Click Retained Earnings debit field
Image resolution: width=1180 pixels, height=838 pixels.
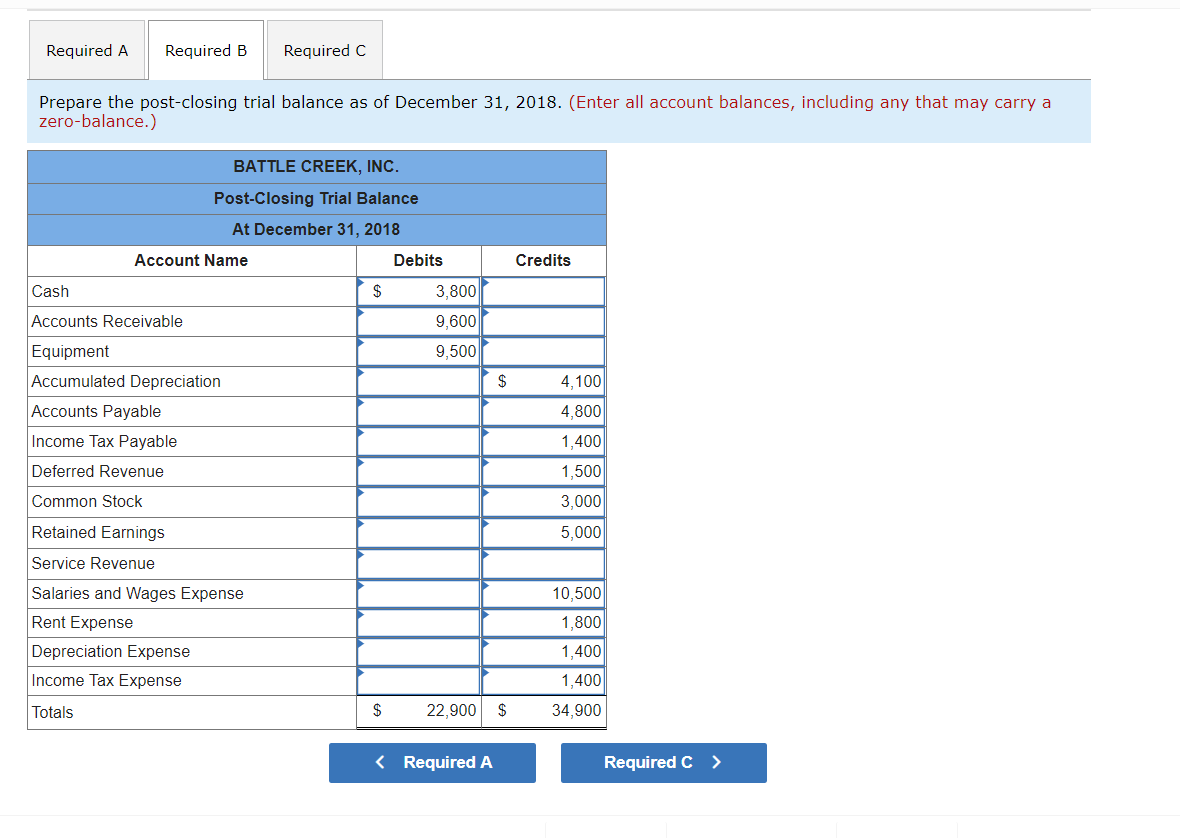point(418,533)
